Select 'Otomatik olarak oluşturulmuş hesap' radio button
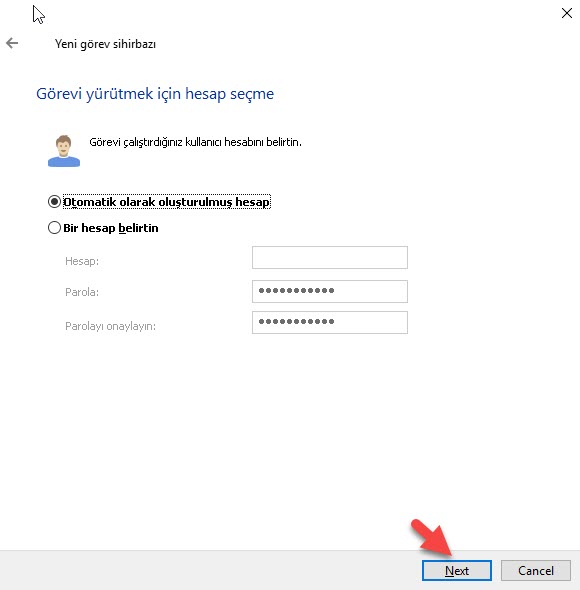The image size is (580, 590). click(54, 202)
